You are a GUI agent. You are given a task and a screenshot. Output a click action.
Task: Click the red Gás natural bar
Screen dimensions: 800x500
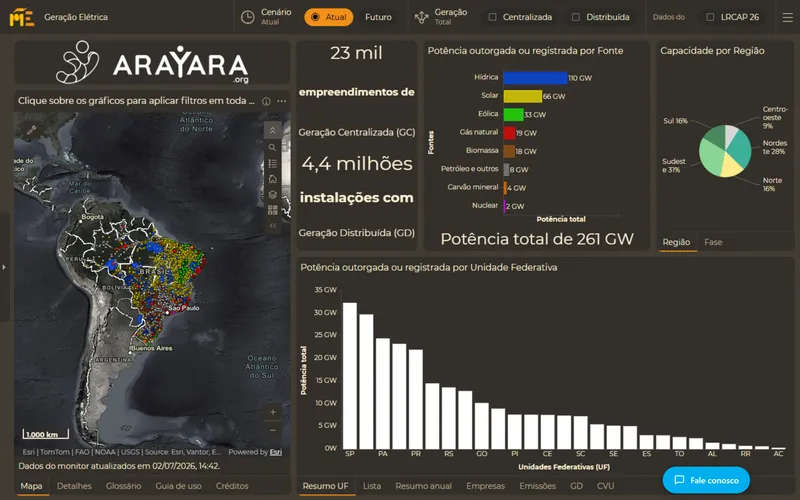509,133
